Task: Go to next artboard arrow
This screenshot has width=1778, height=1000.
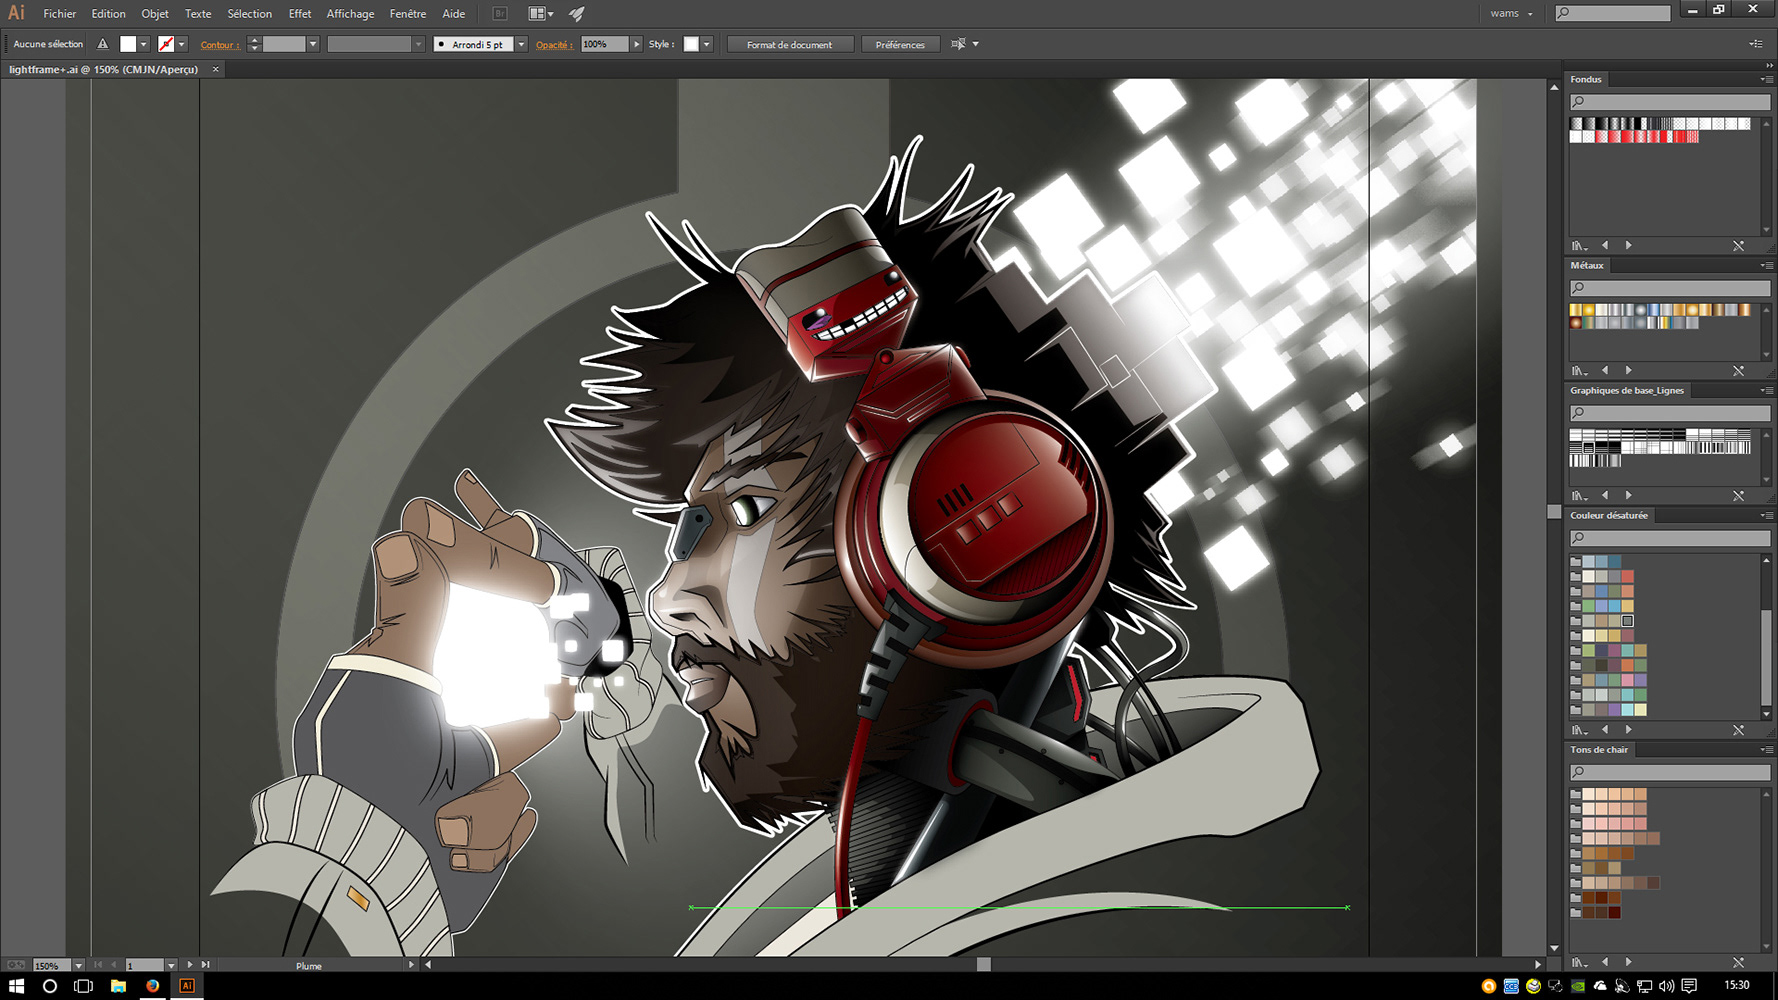Action: 190,965
